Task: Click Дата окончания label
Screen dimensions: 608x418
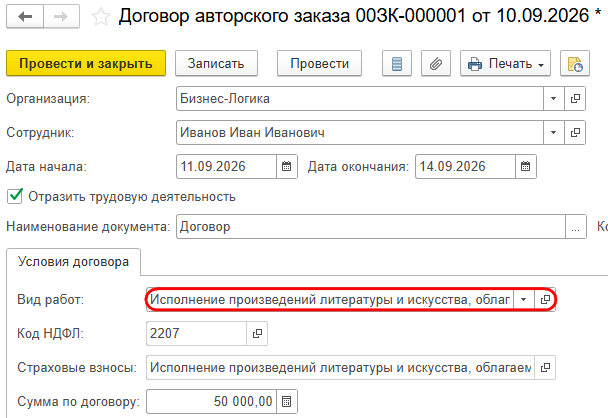Action: [x=358, y=167]
